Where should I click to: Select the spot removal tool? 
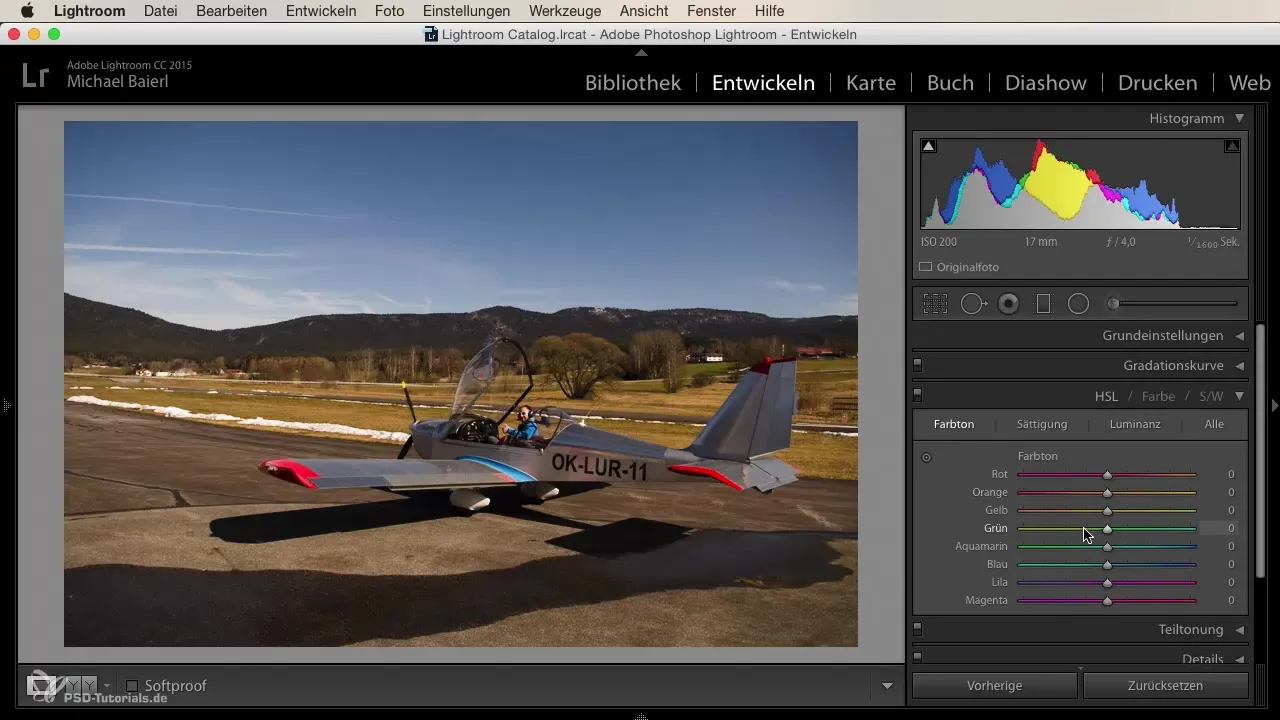click(x=973, y=304)
